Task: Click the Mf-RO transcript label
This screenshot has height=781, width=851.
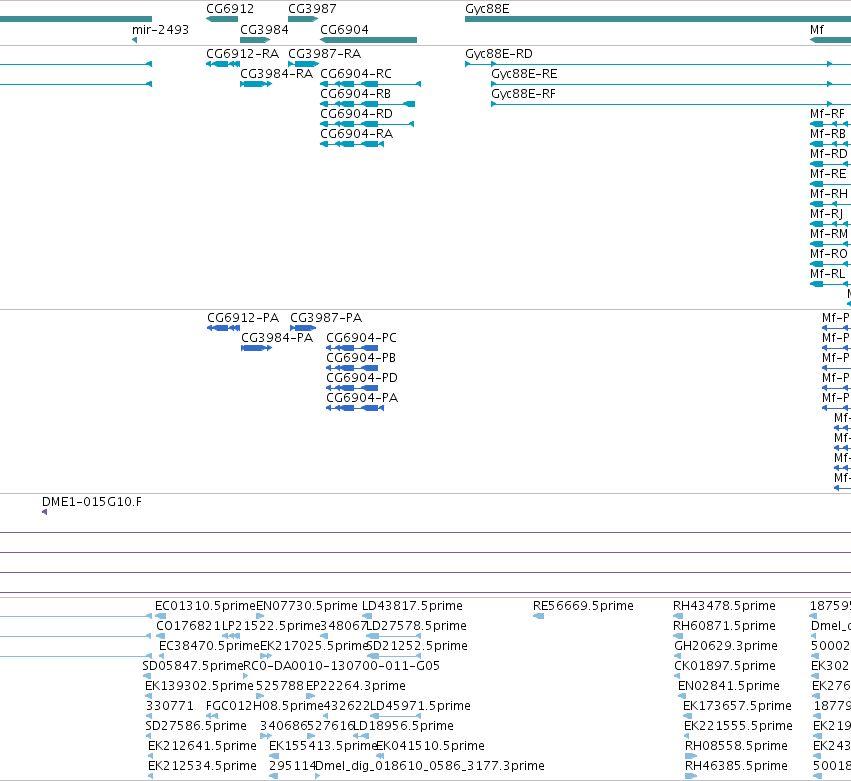Action: click(x=829, y=254)
